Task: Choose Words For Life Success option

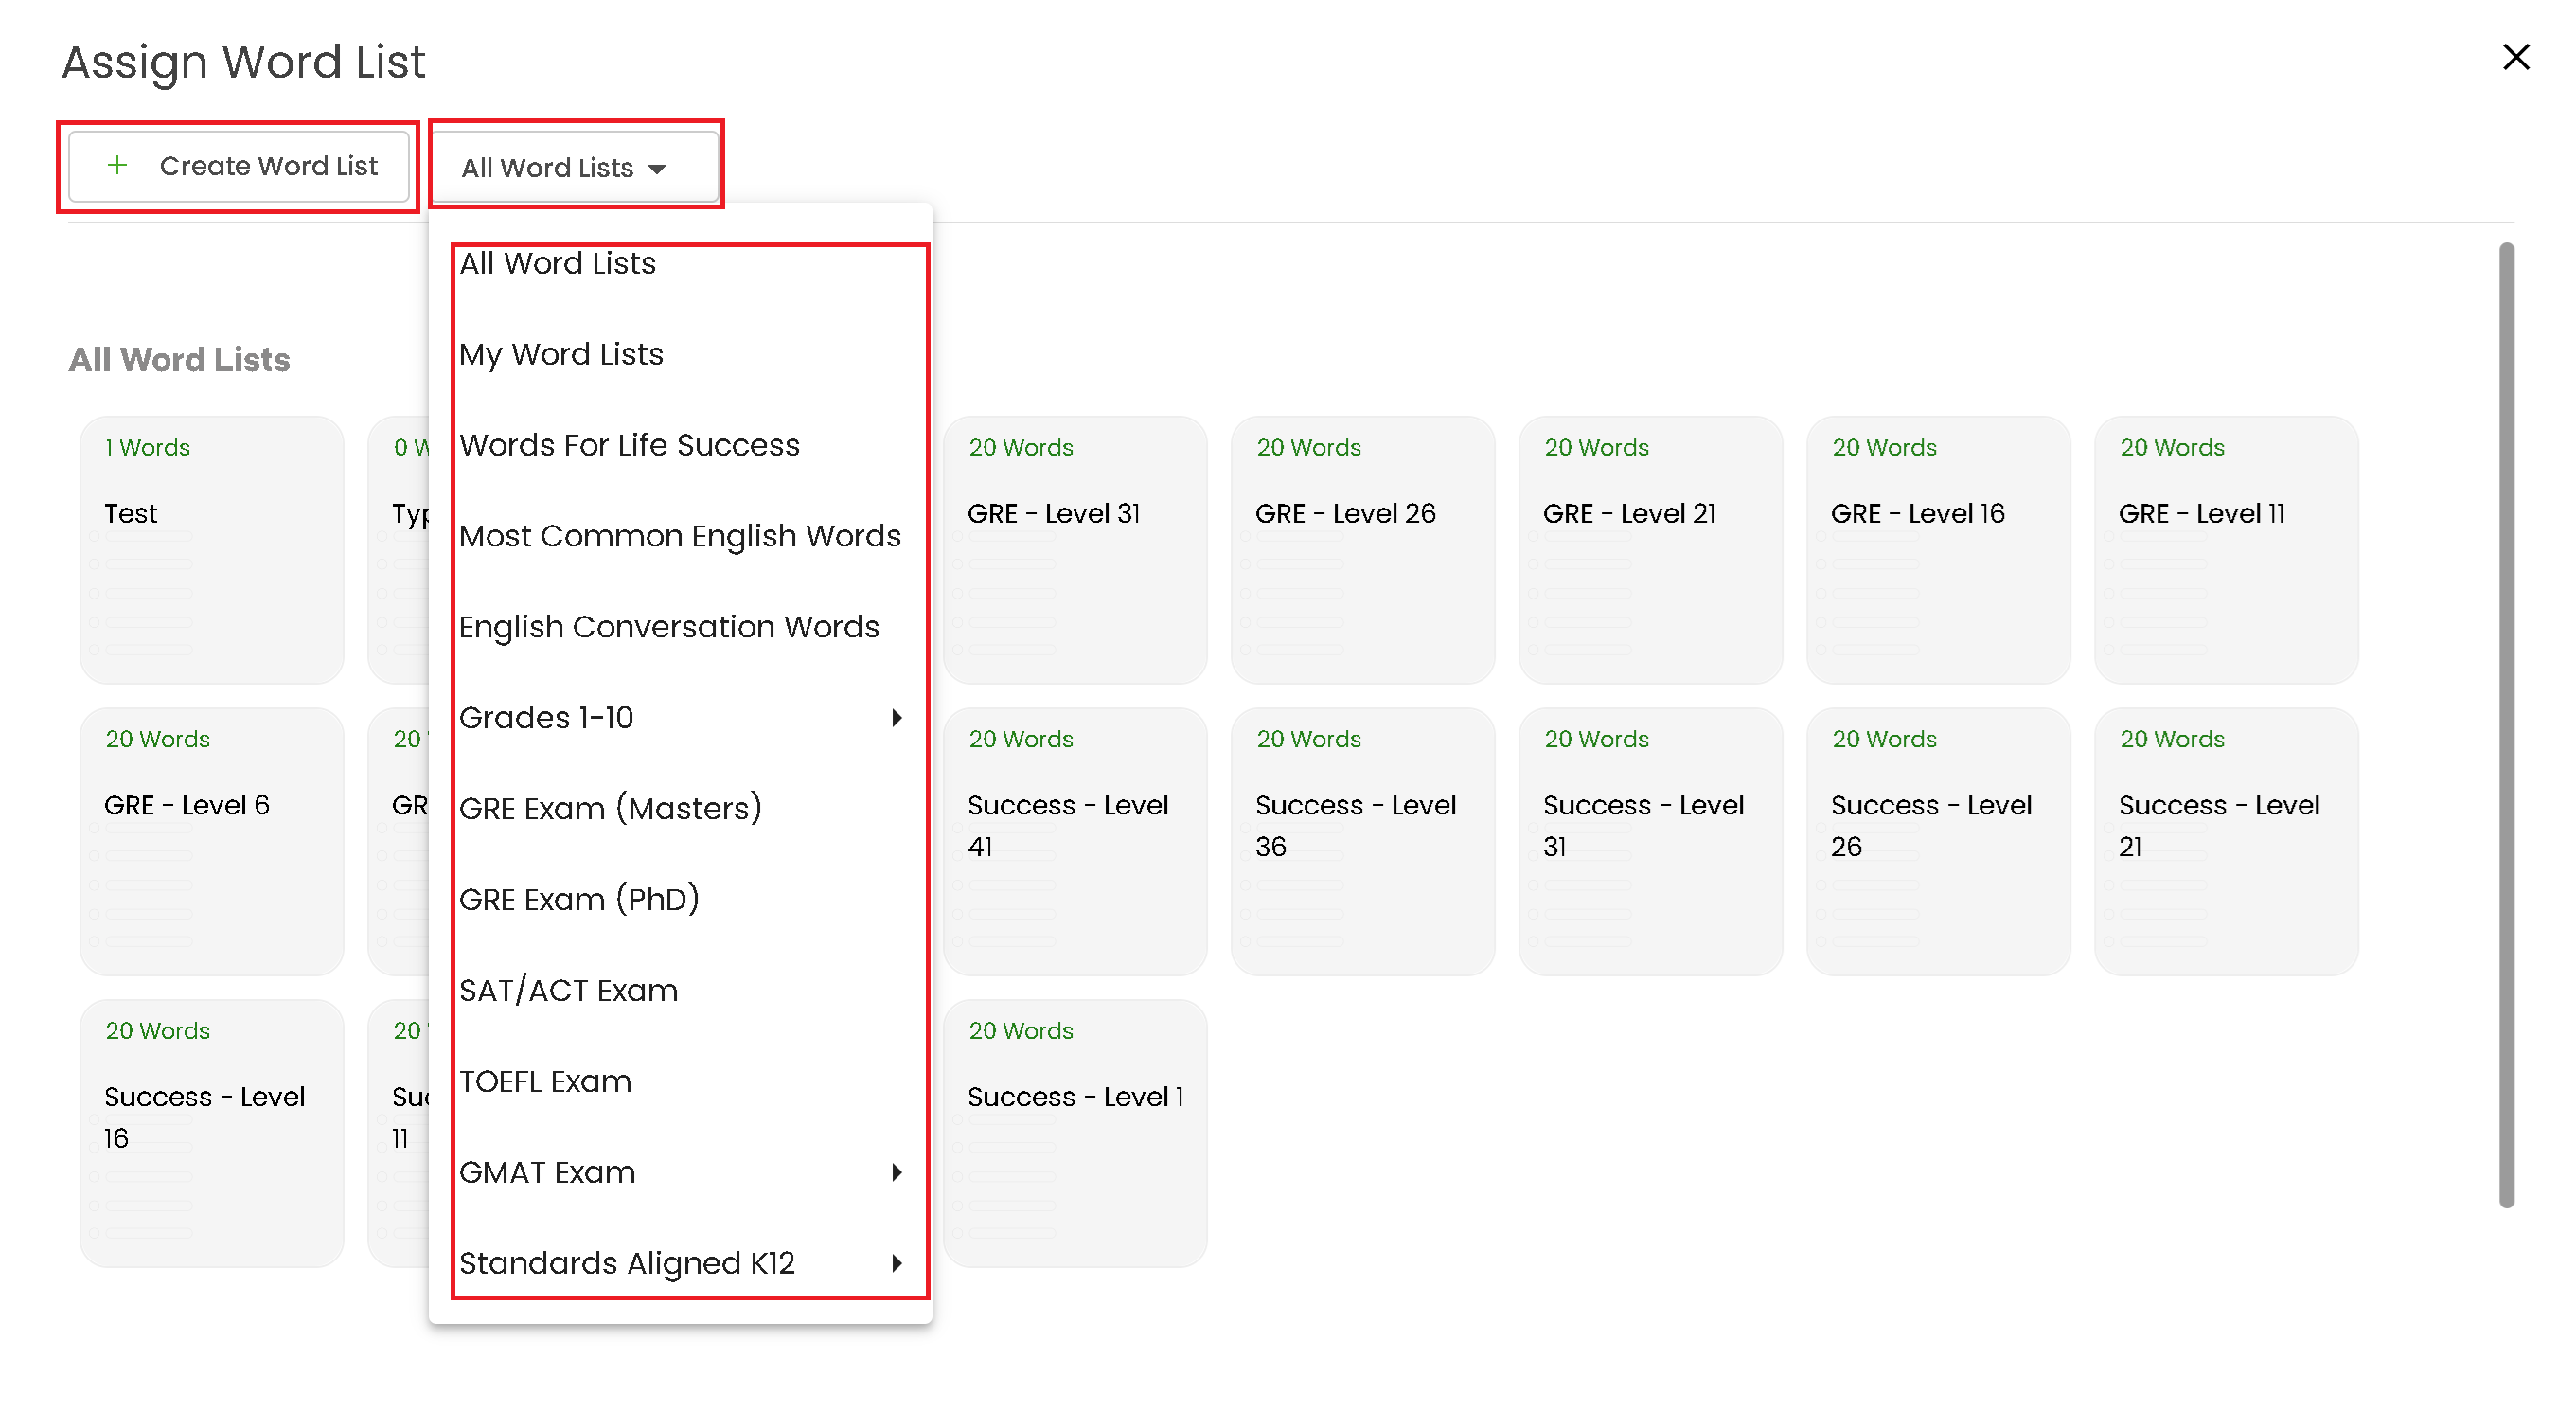Action: tap(629, 445)
